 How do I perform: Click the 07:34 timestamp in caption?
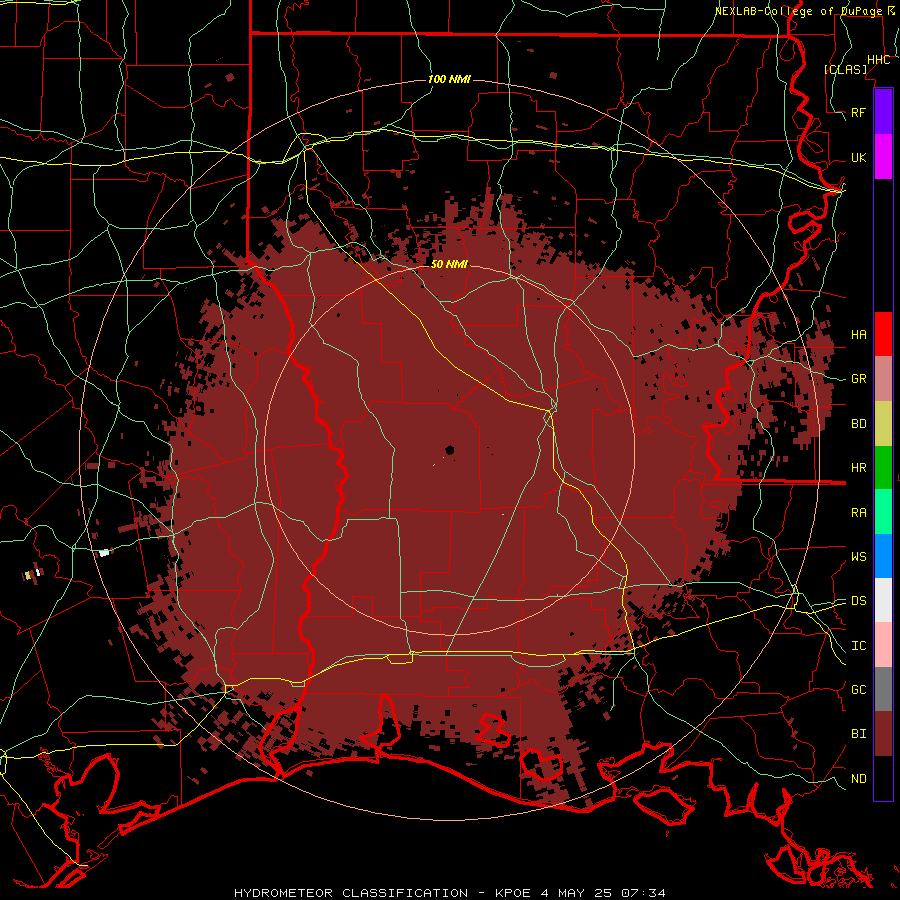(643, 893)
